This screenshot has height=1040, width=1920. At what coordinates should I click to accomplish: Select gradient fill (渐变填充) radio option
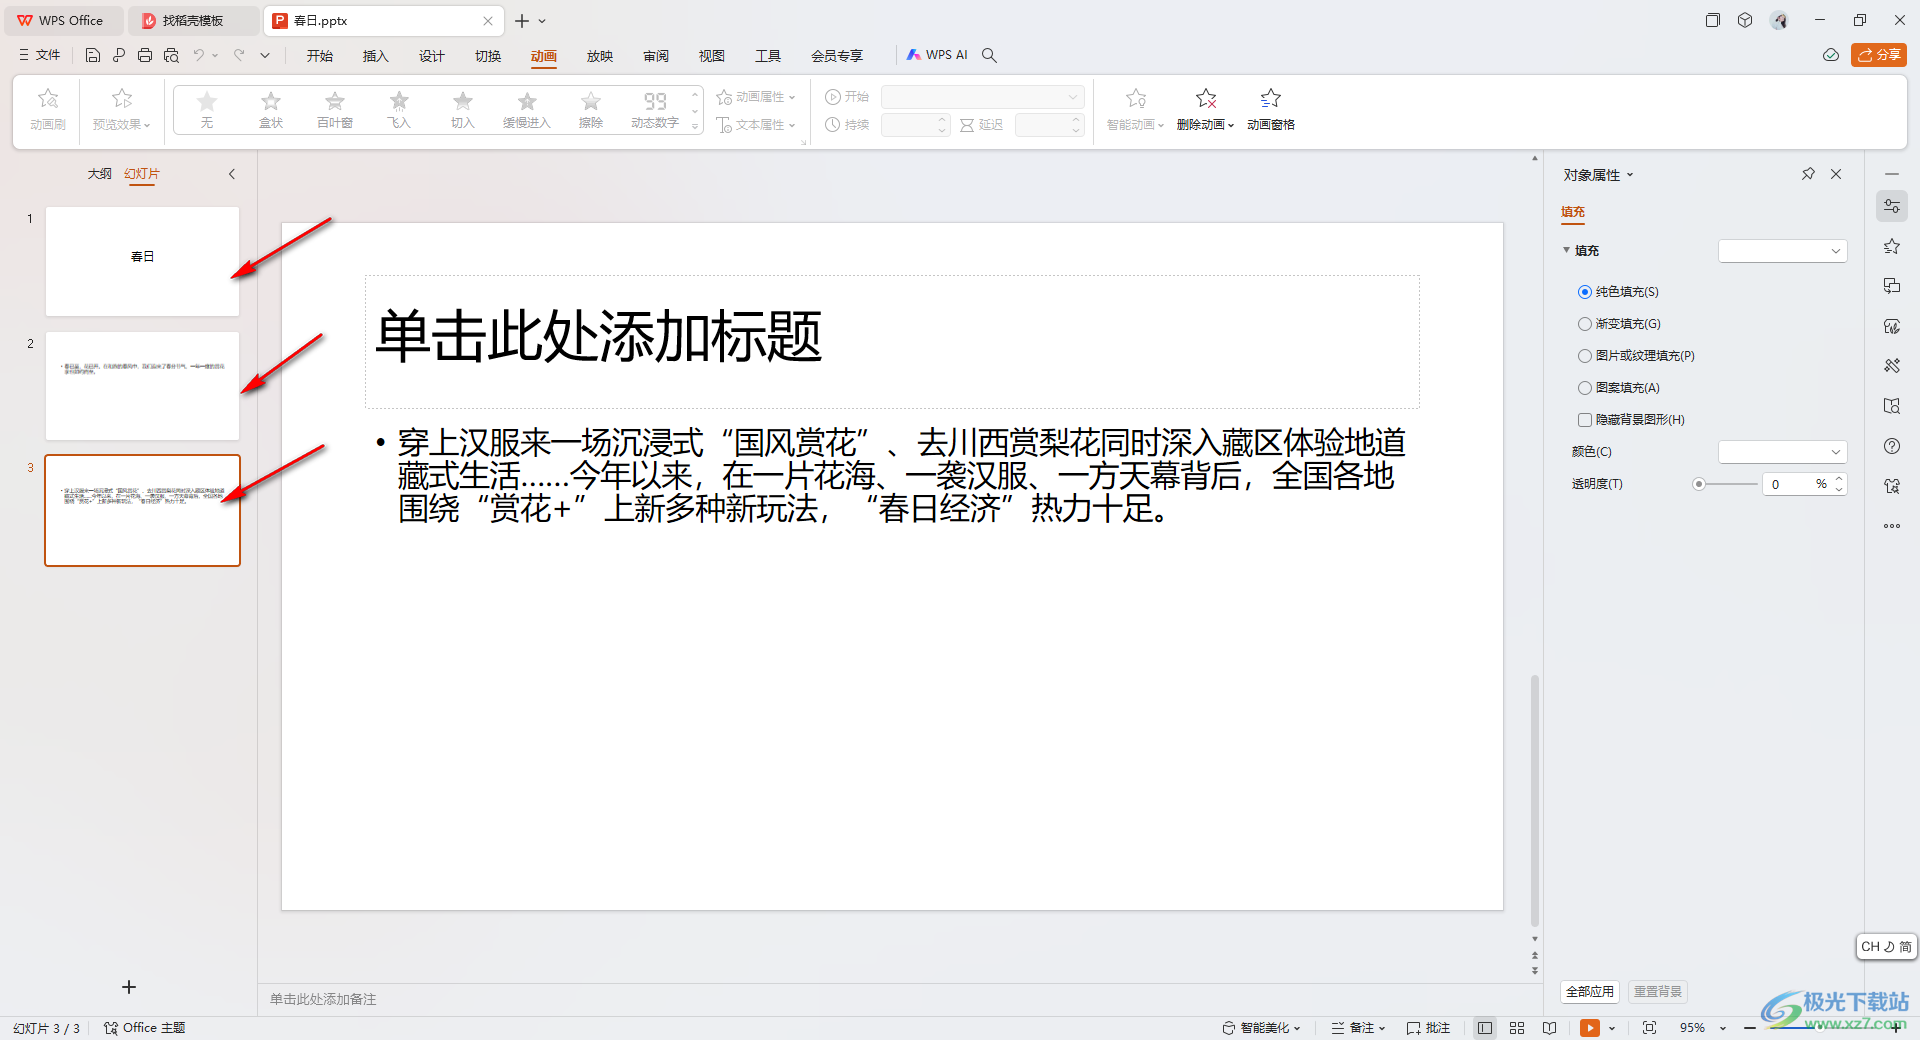click(1585, 324)
